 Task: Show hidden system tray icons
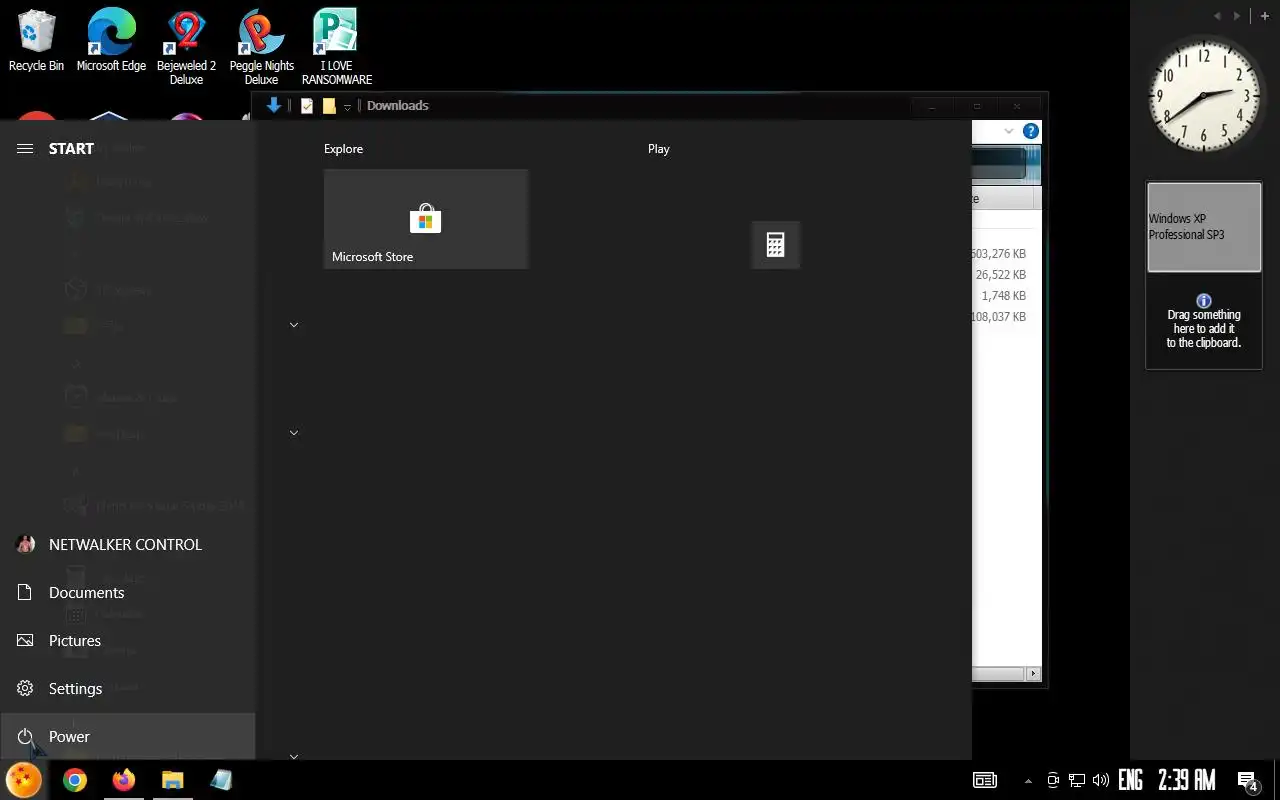[1028, 781]
